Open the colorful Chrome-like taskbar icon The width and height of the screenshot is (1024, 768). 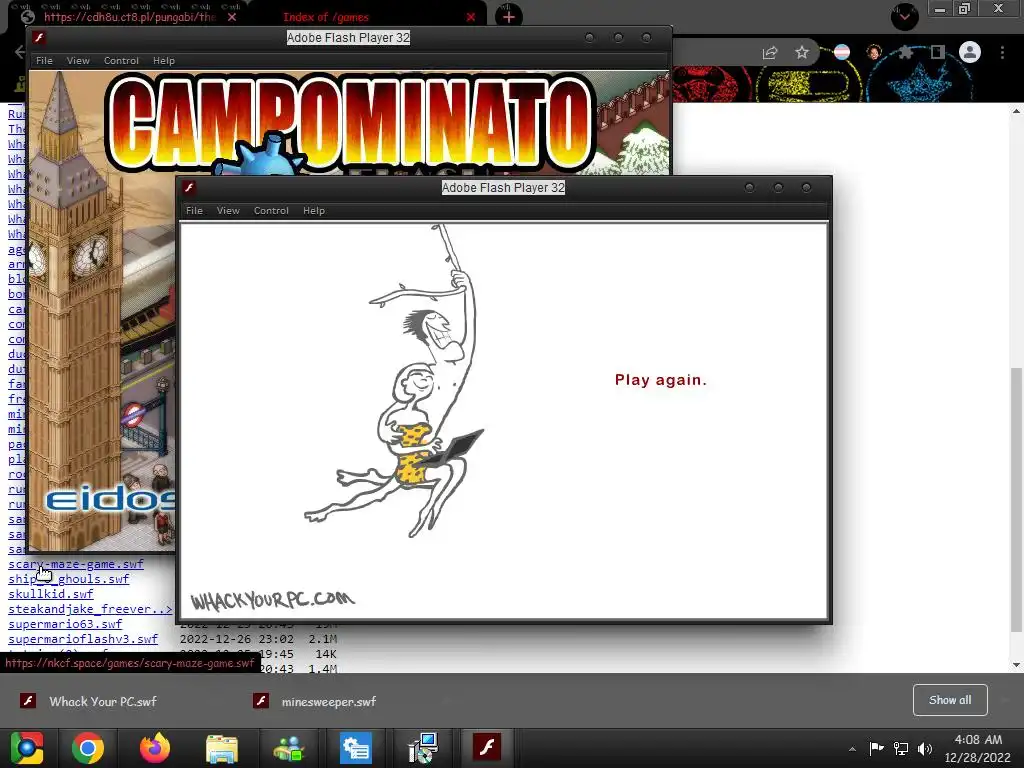(x=27, y=748)
